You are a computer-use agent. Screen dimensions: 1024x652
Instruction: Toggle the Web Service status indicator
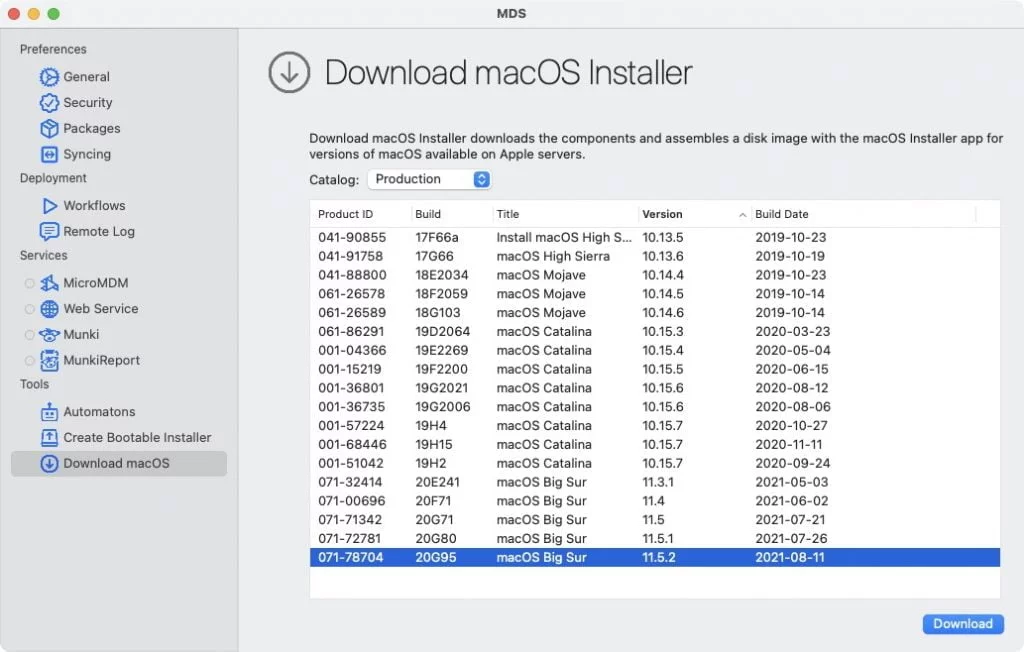pos(29,309)
